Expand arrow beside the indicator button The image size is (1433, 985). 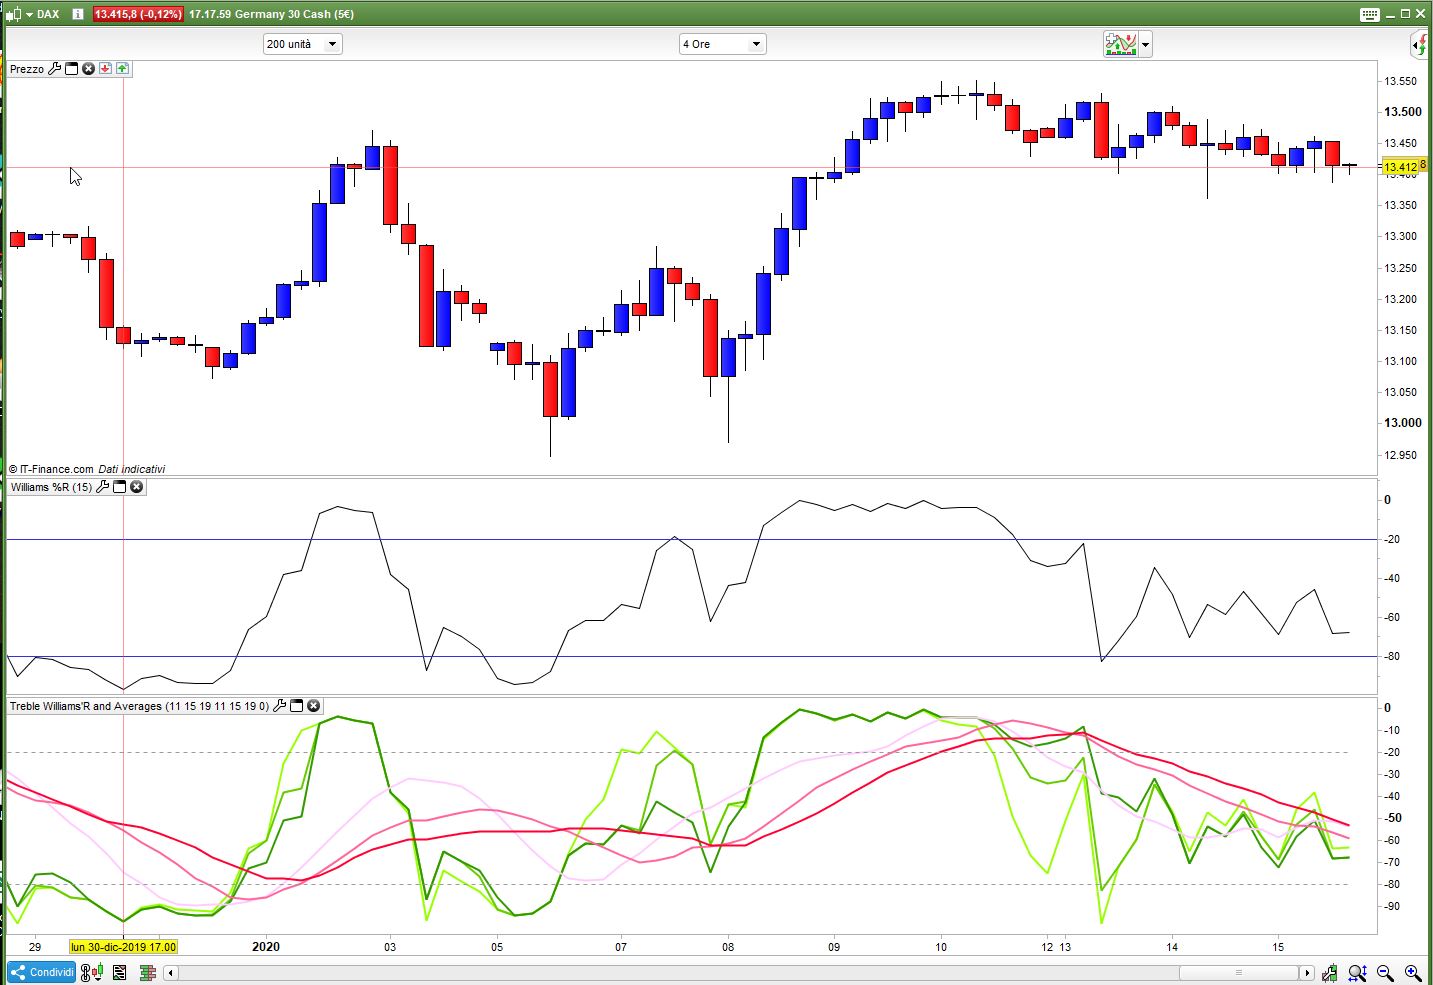coord(1146,44)
